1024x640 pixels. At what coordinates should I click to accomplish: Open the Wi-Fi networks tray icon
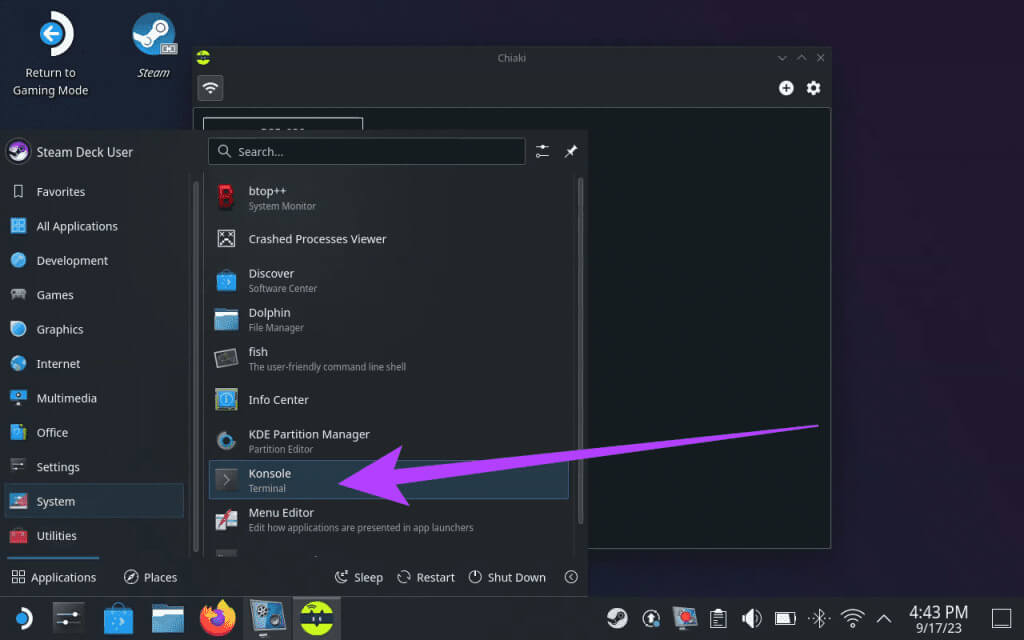click(852, 618)
